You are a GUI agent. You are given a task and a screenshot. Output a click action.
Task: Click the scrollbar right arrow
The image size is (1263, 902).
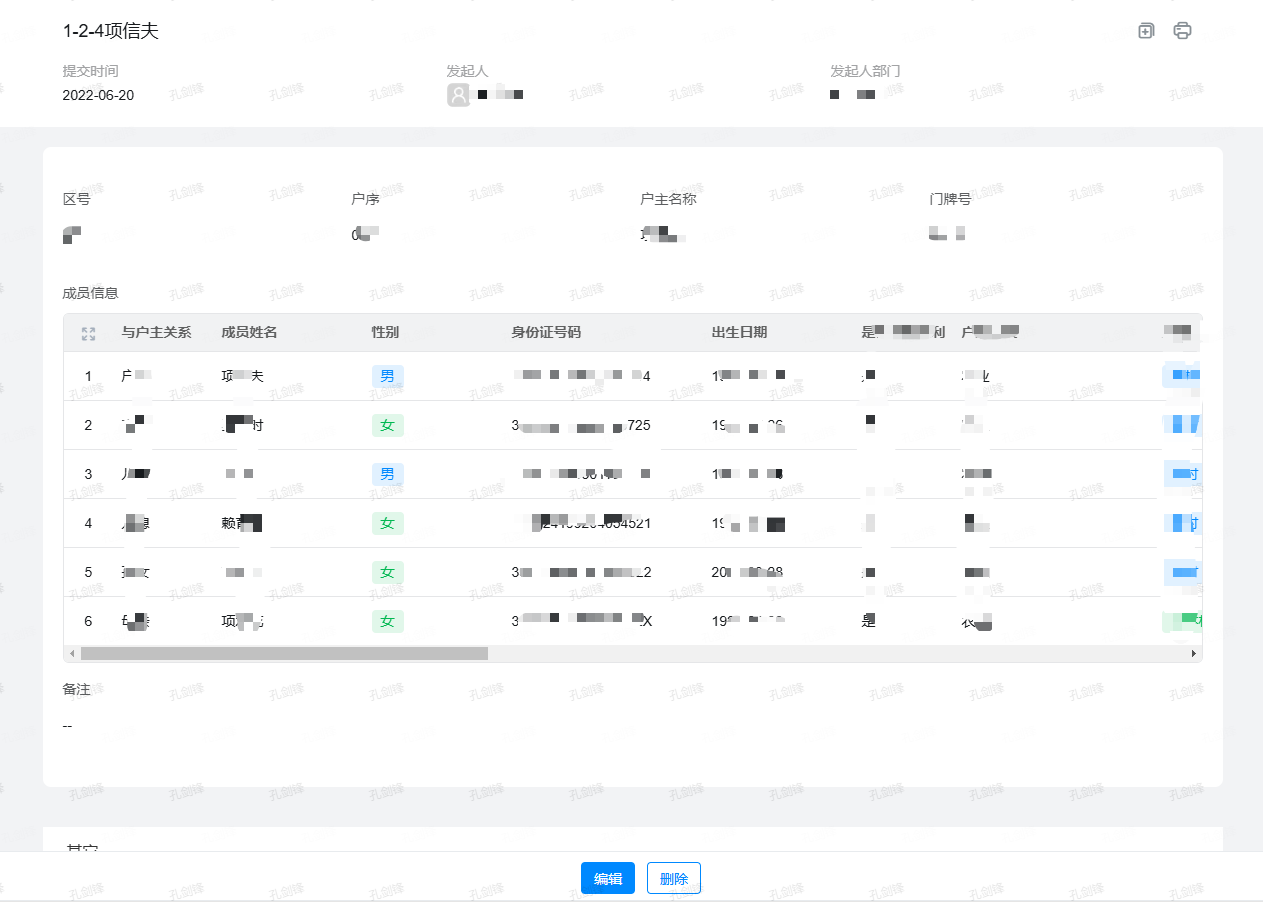coord(1194,653)
